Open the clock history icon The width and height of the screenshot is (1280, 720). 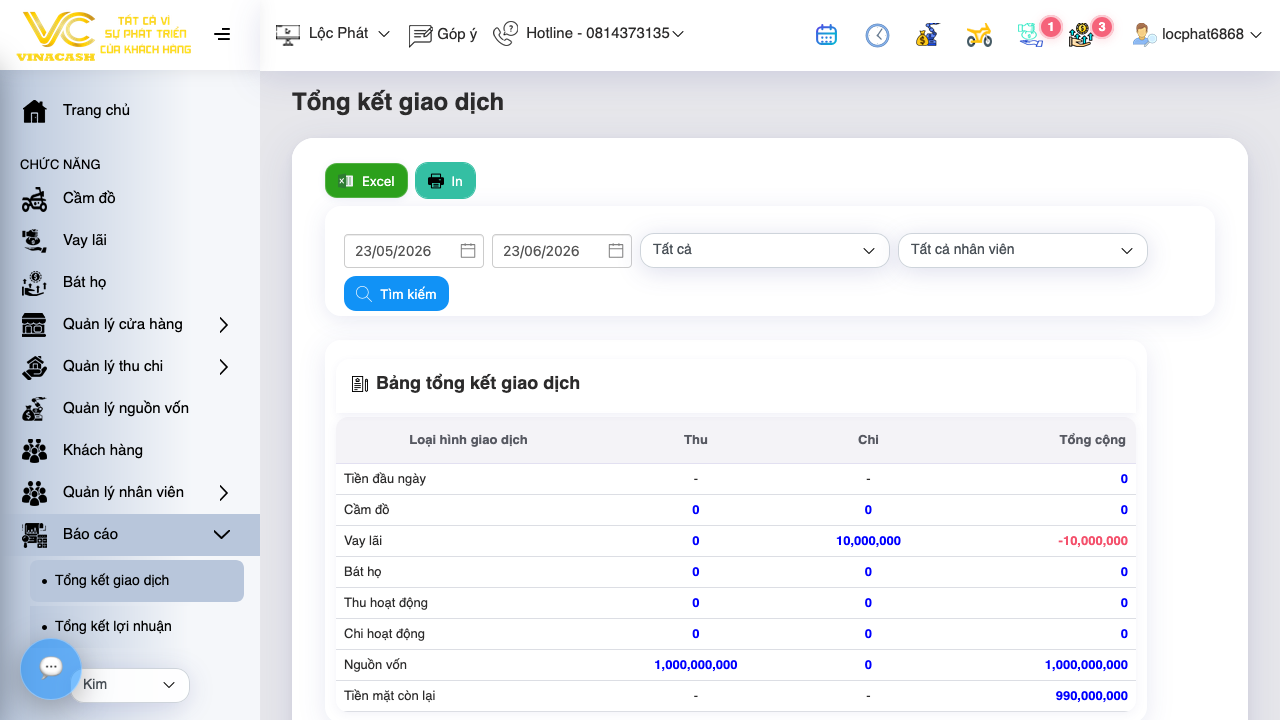877,35
